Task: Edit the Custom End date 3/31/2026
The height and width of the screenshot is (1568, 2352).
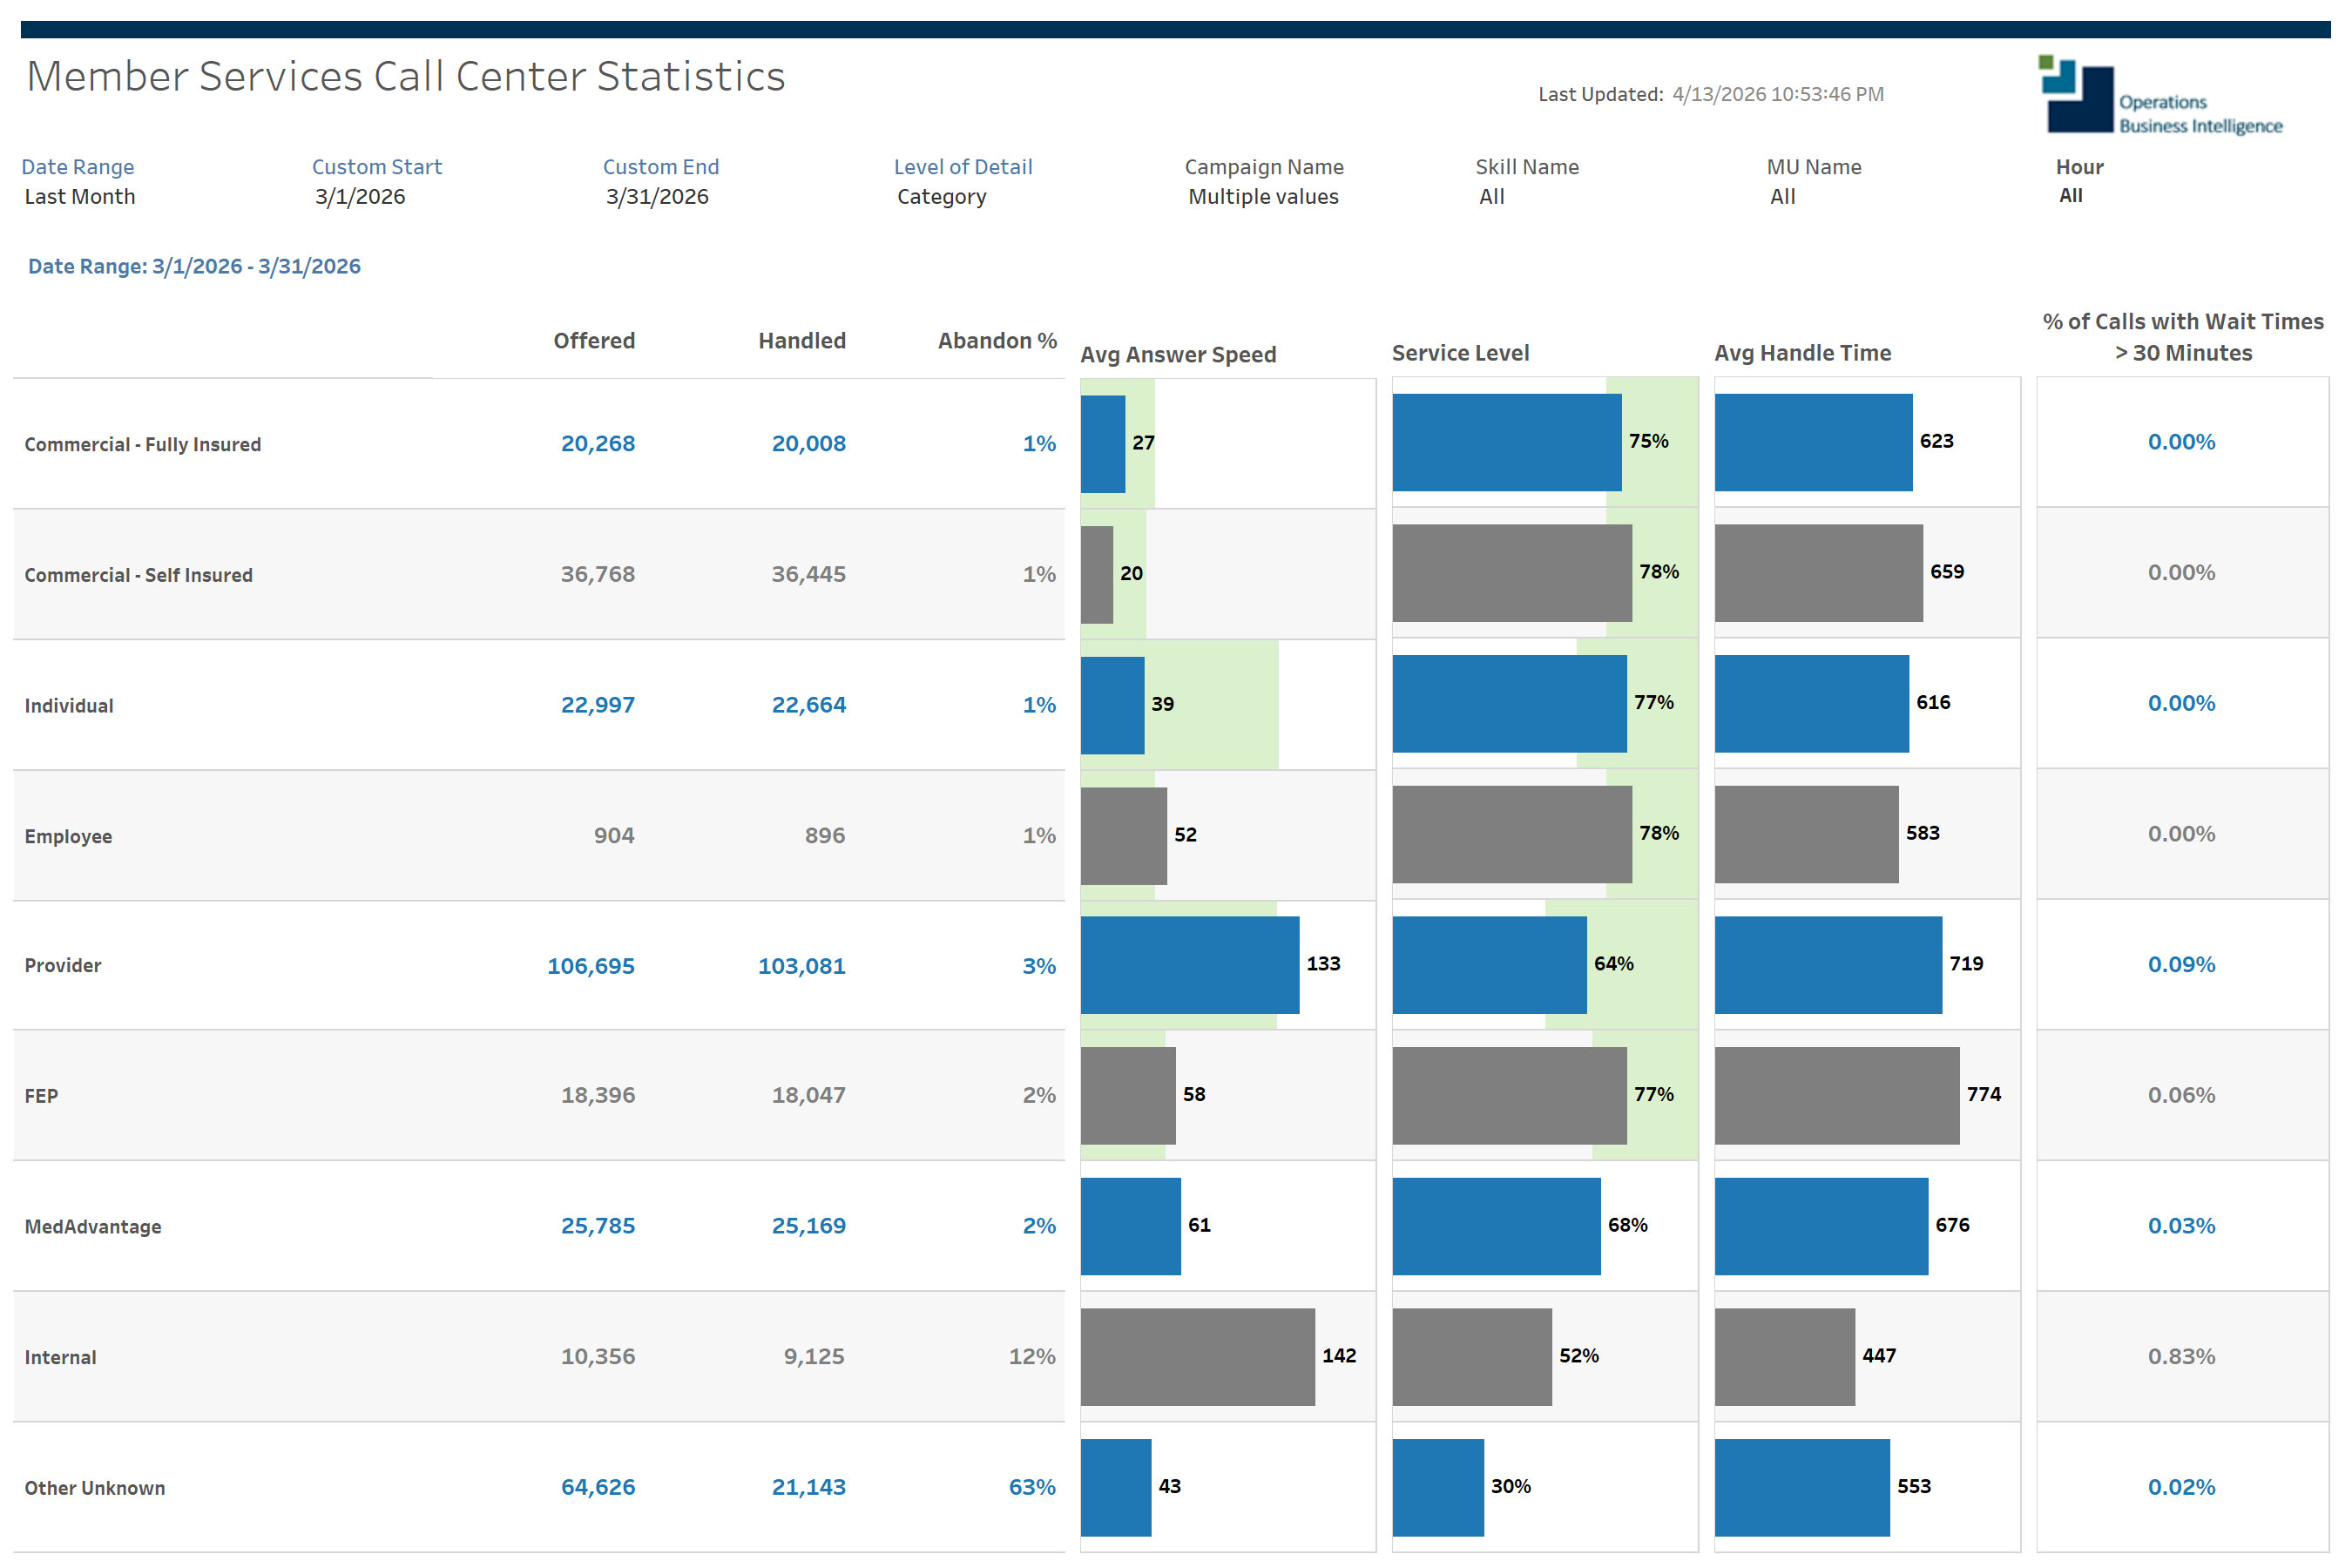Action: tap(656, 196)
